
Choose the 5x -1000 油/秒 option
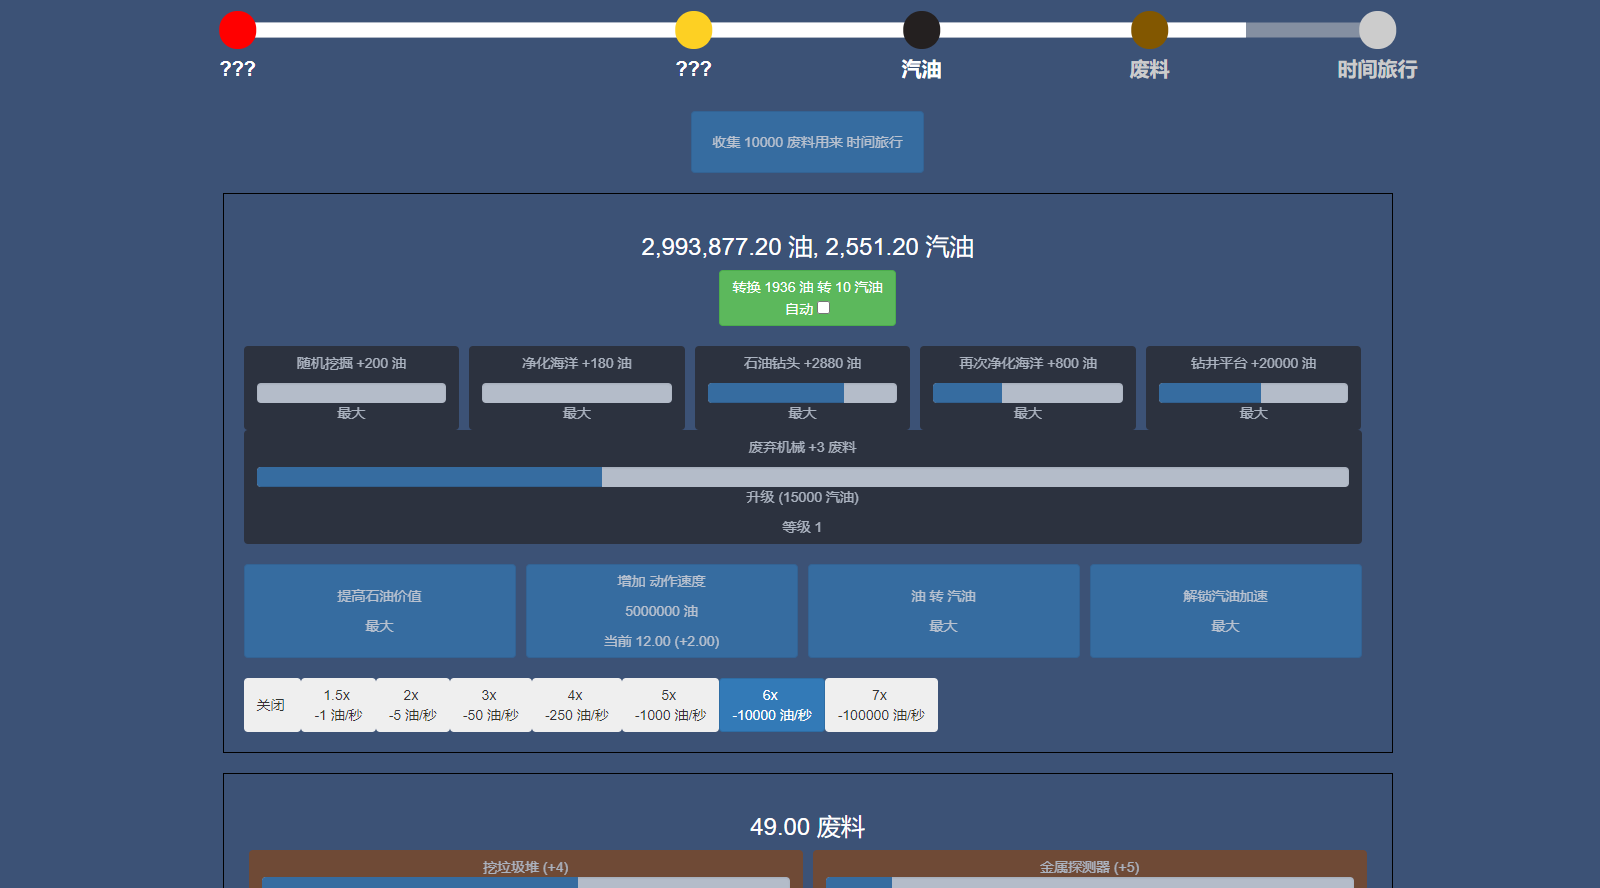click(670, 705)
